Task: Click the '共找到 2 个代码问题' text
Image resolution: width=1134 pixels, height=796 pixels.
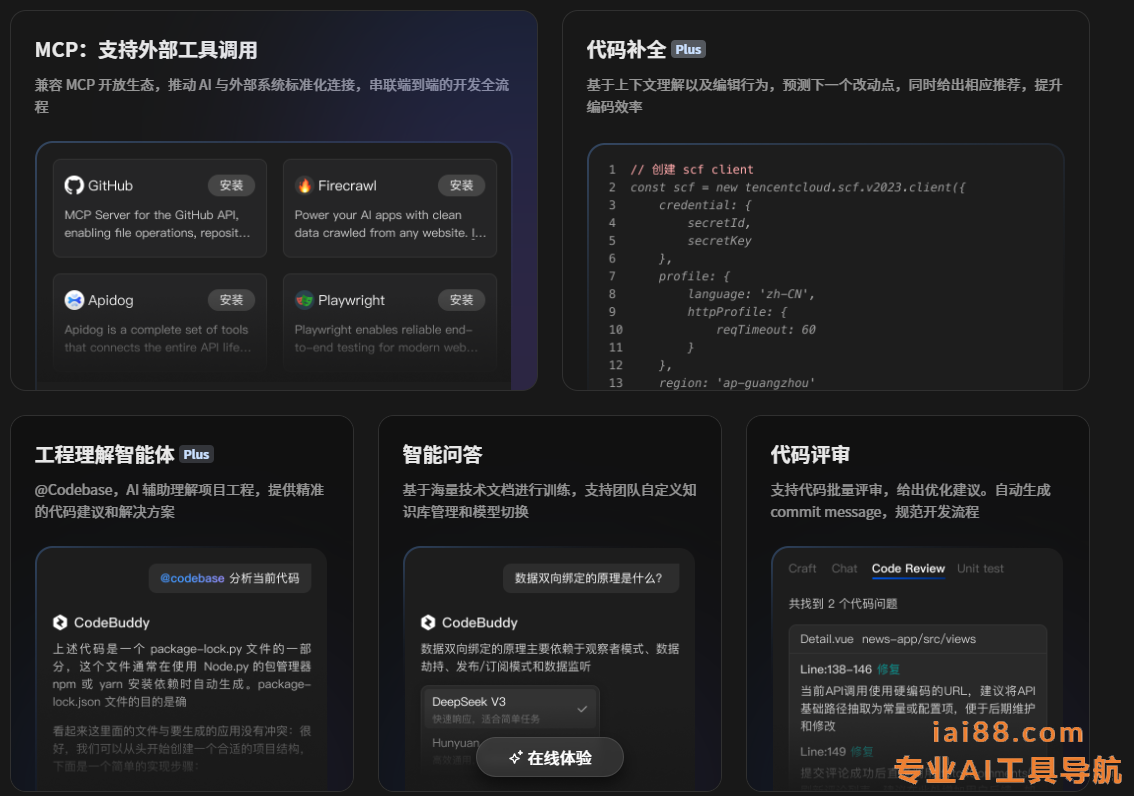Action: coord(843,604)
